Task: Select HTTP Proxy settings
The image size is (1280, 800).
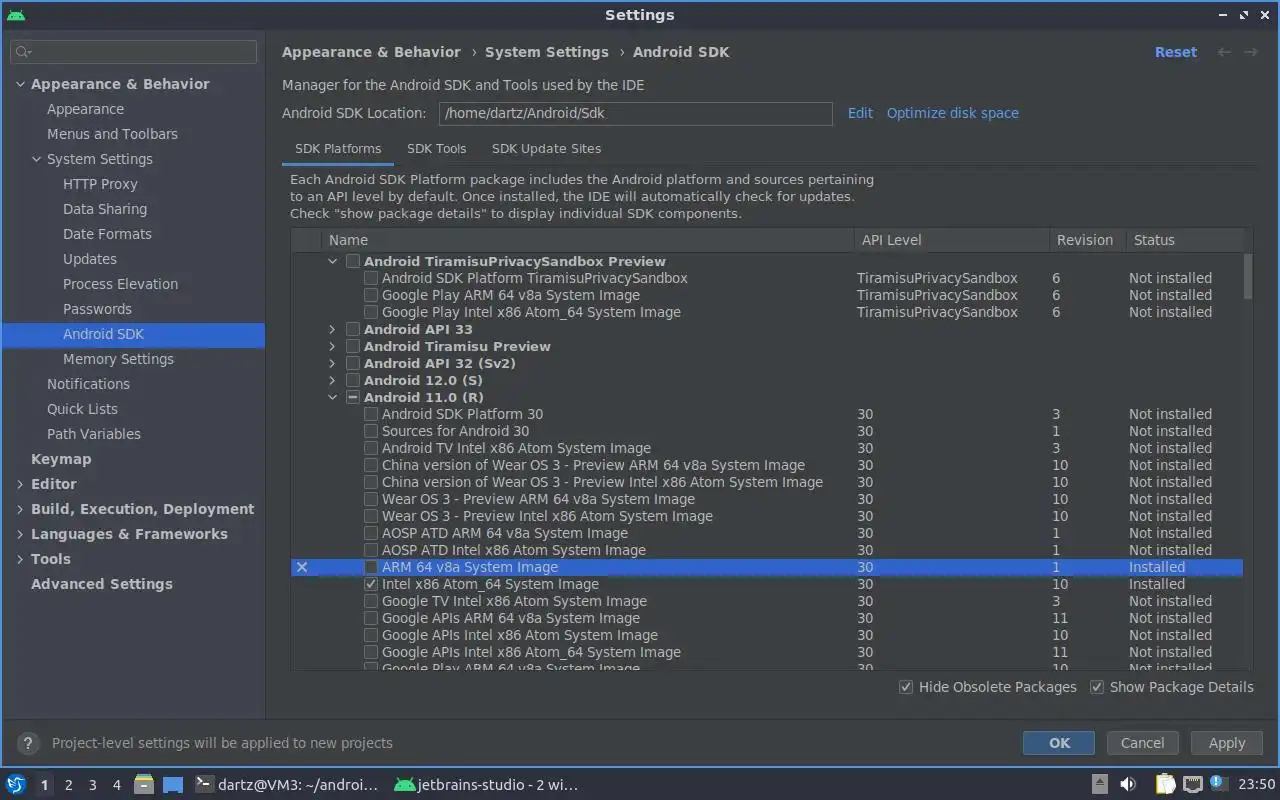Action: 100,184
